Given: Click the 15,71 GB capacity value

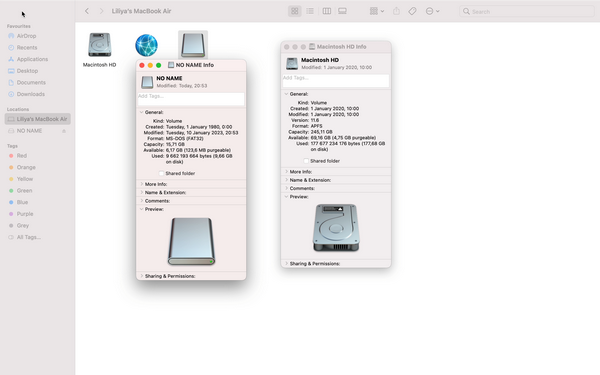Looking at the screenshot, I should (x=175, y=144).
